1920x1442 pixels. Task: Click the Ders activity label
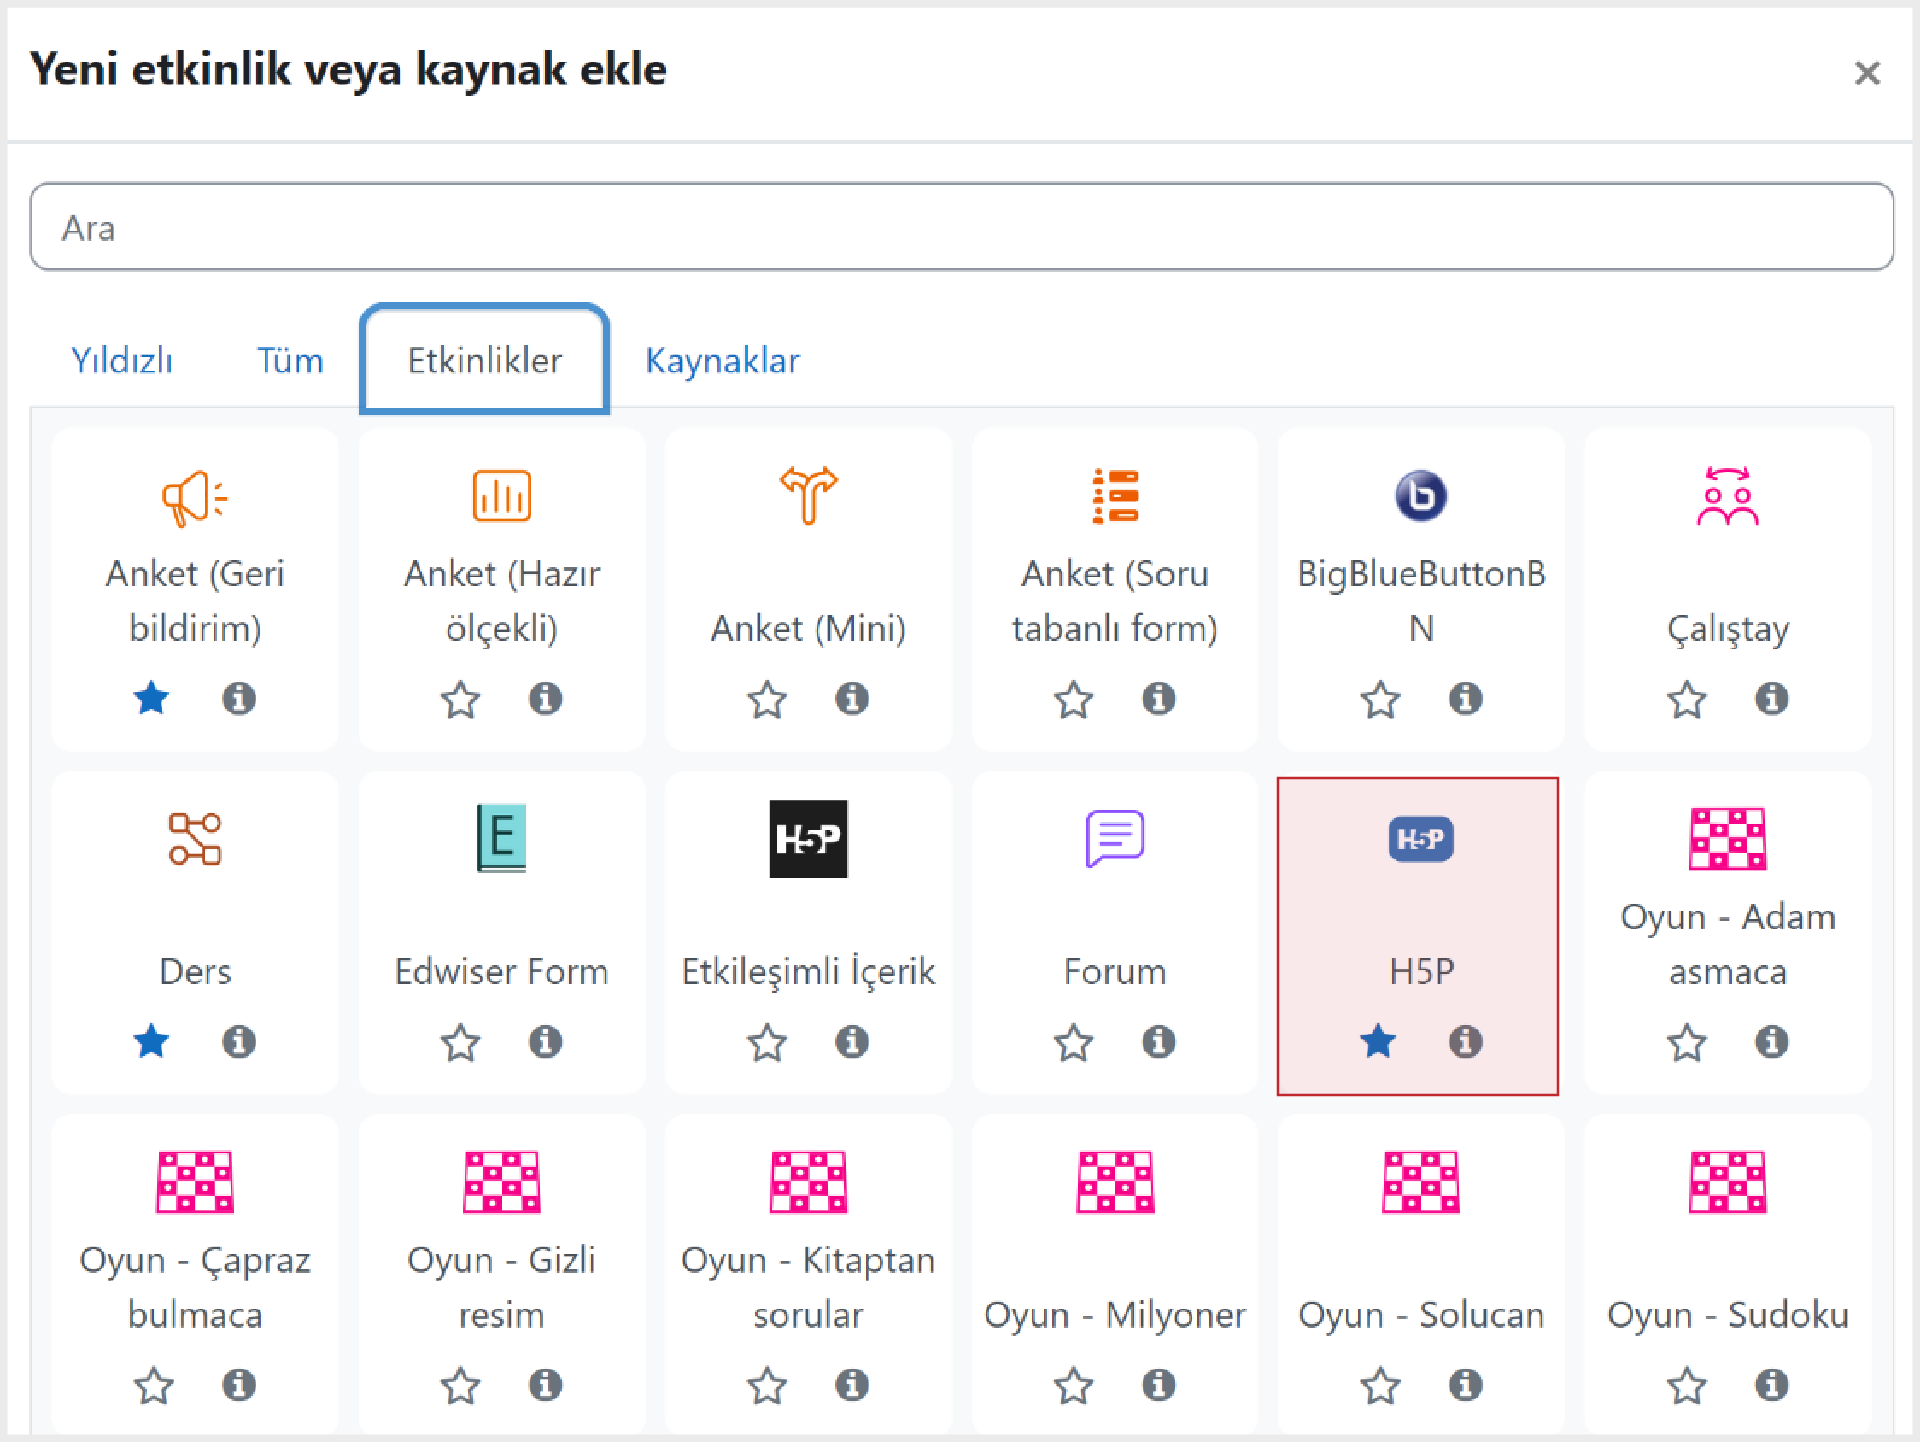195,971
